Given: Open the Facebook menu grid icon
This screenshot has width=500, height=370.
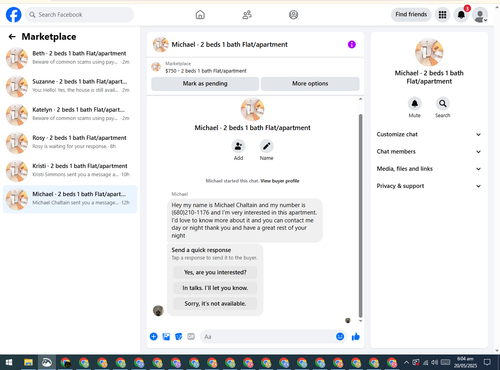Looking at the screenshot, I should click(x=442, y=15).
